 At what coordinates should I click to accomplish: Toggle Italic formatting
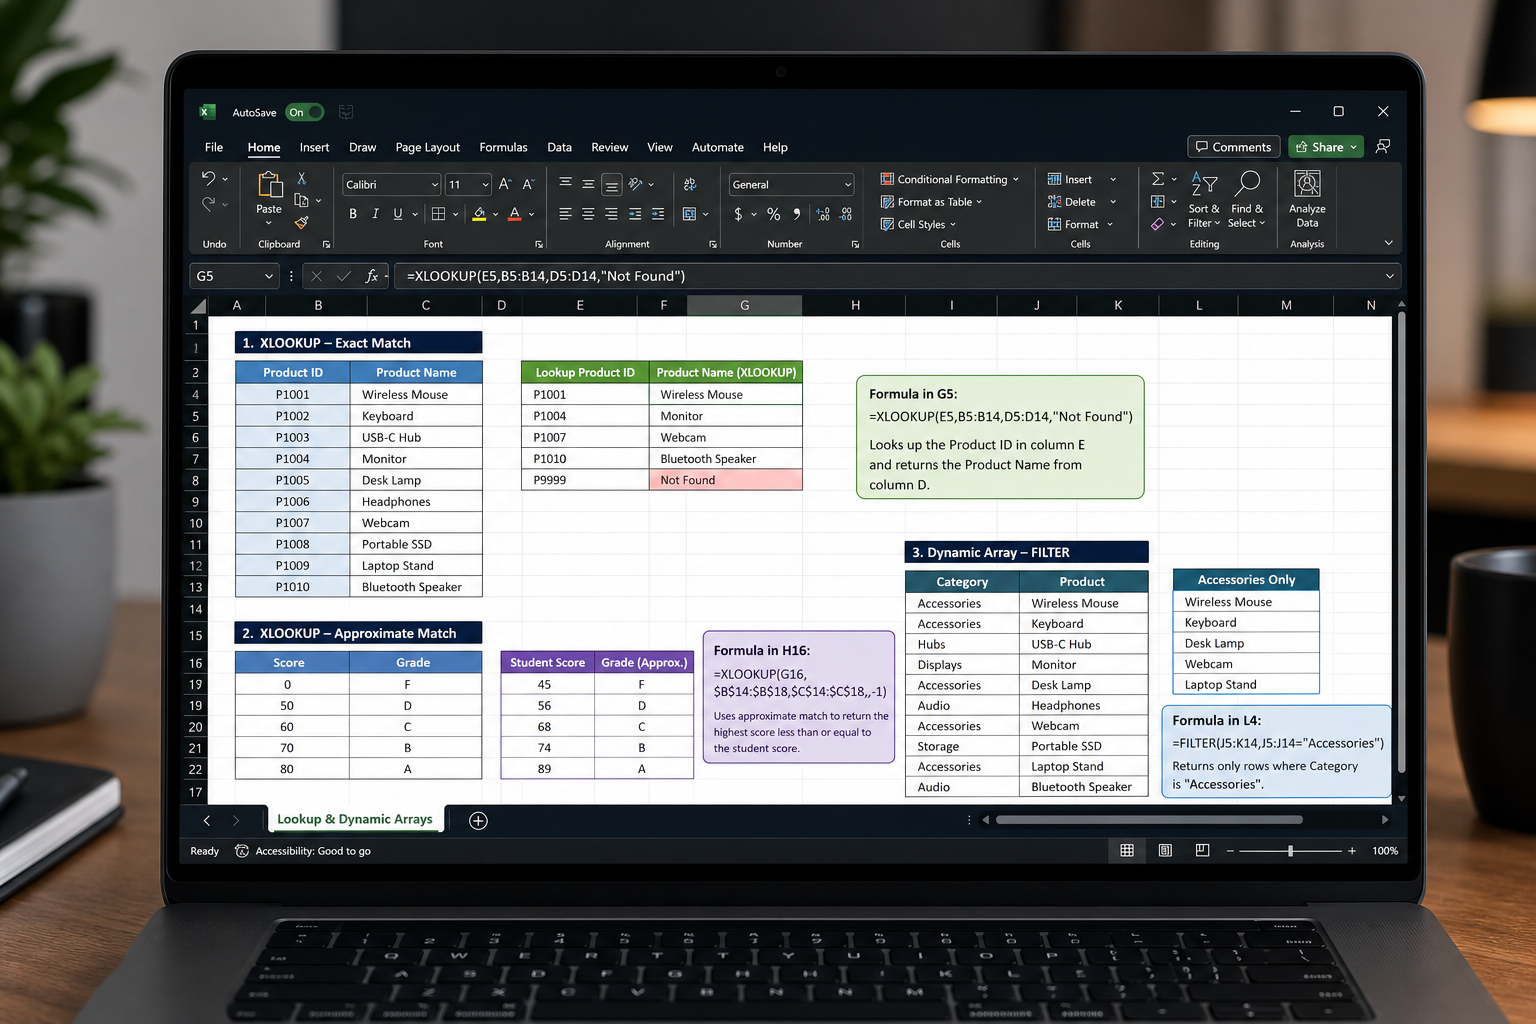click(x=375, y=214)
